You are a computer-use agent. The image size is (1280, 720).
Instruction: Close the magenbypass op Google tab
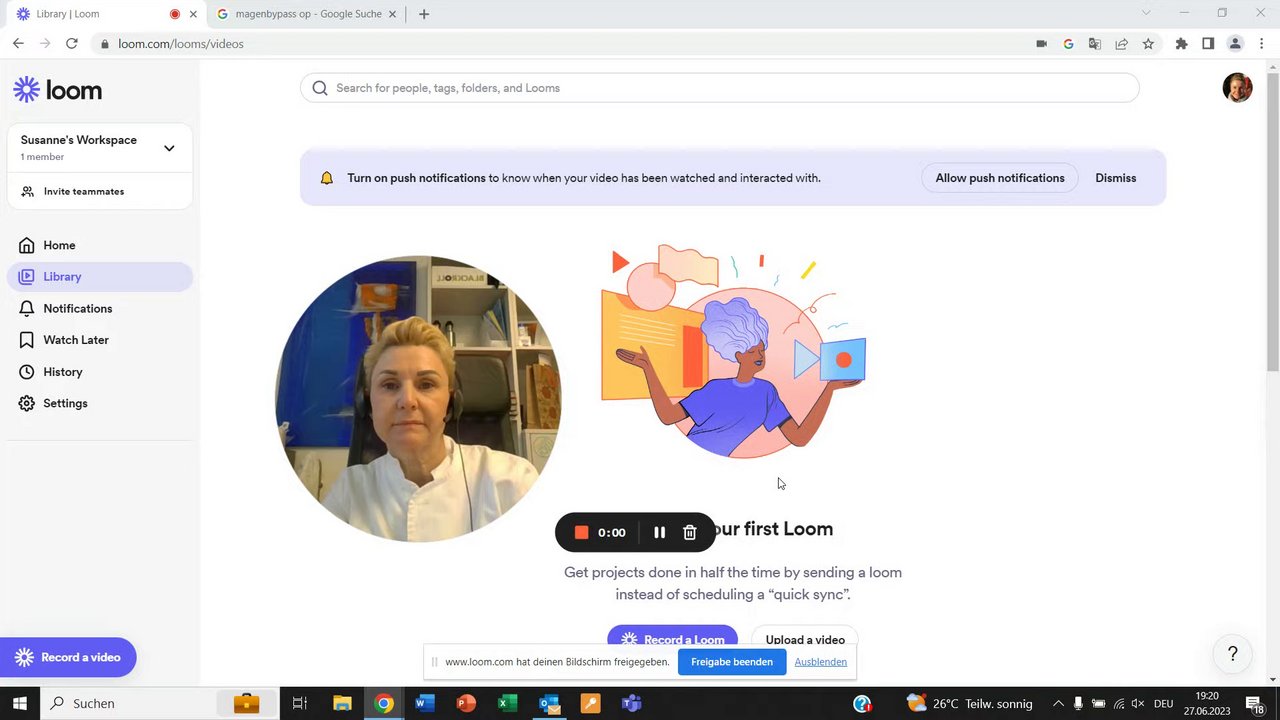(392, 14)
